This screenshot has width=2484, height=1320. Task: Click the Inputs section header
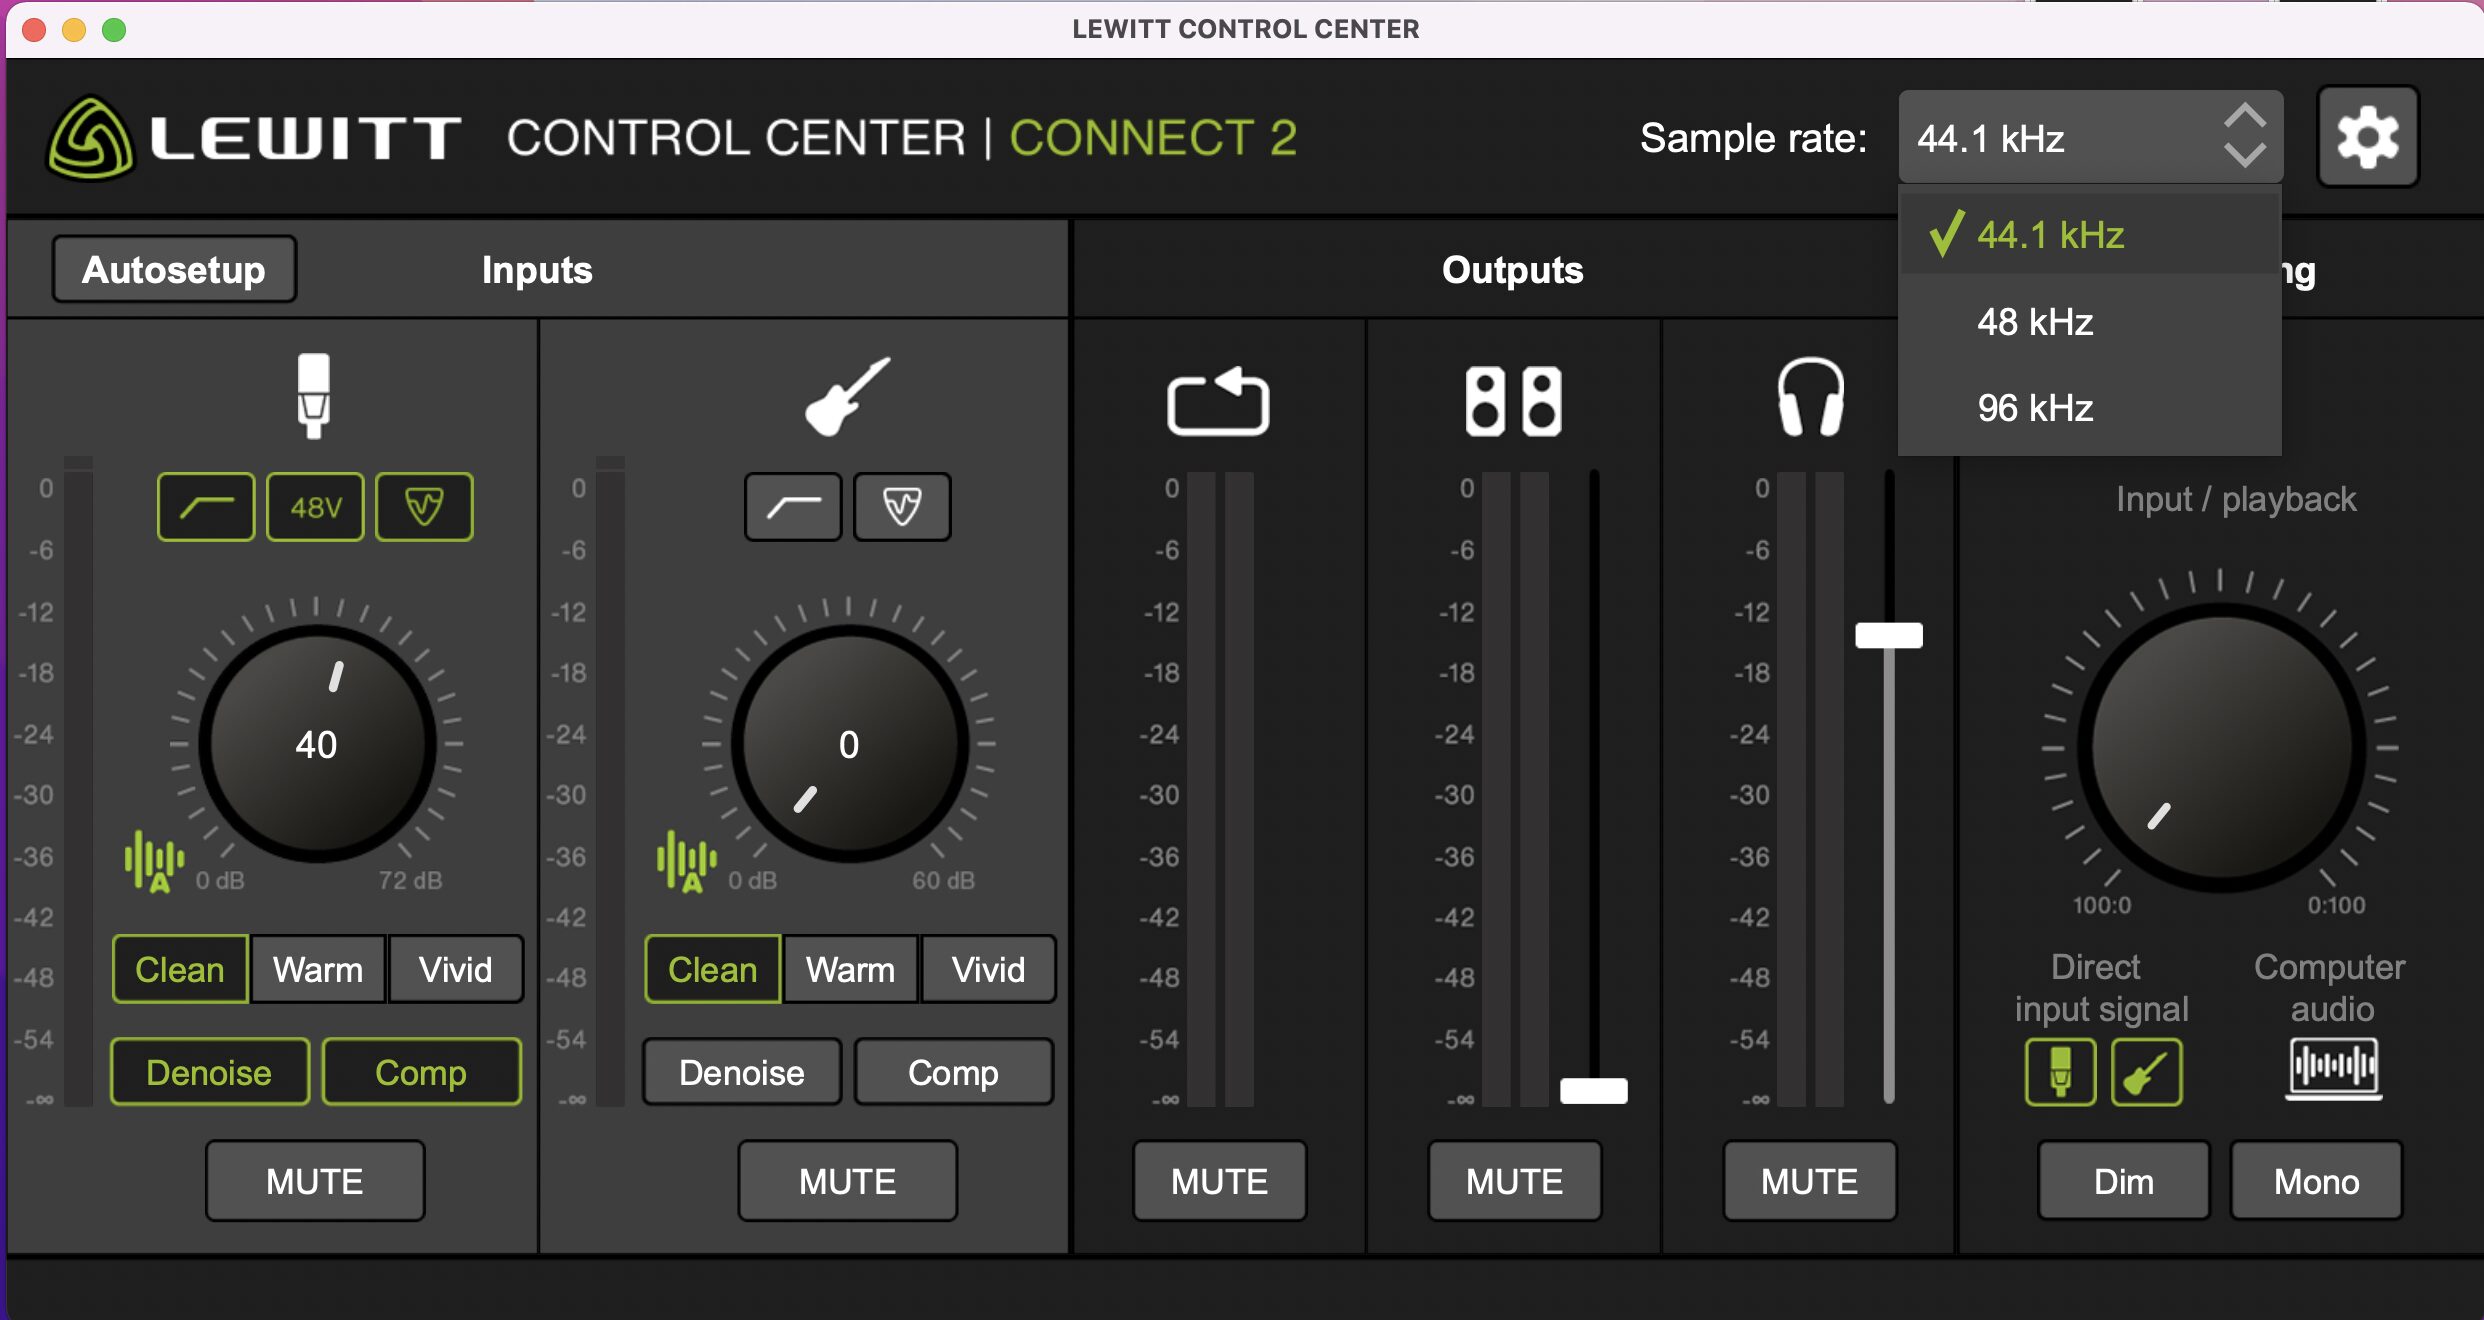(537, 270)
